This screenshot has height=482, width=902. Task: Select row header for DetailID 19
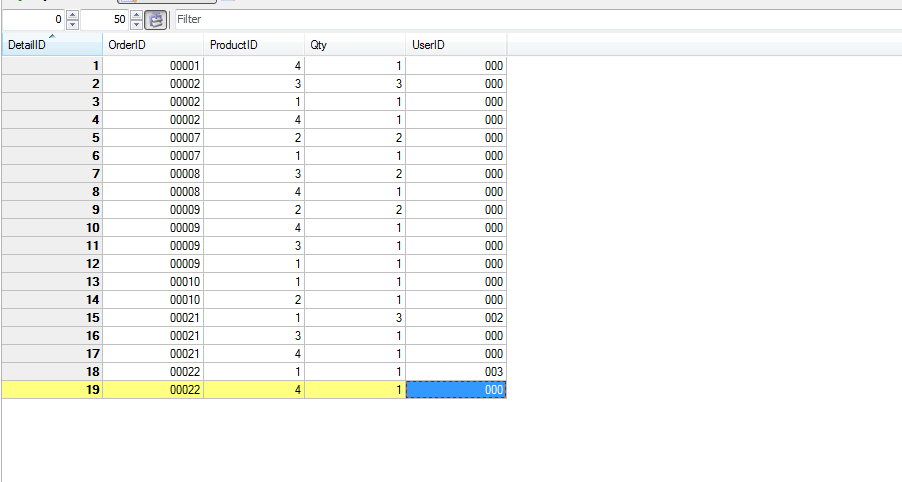[x=52, y=389]
